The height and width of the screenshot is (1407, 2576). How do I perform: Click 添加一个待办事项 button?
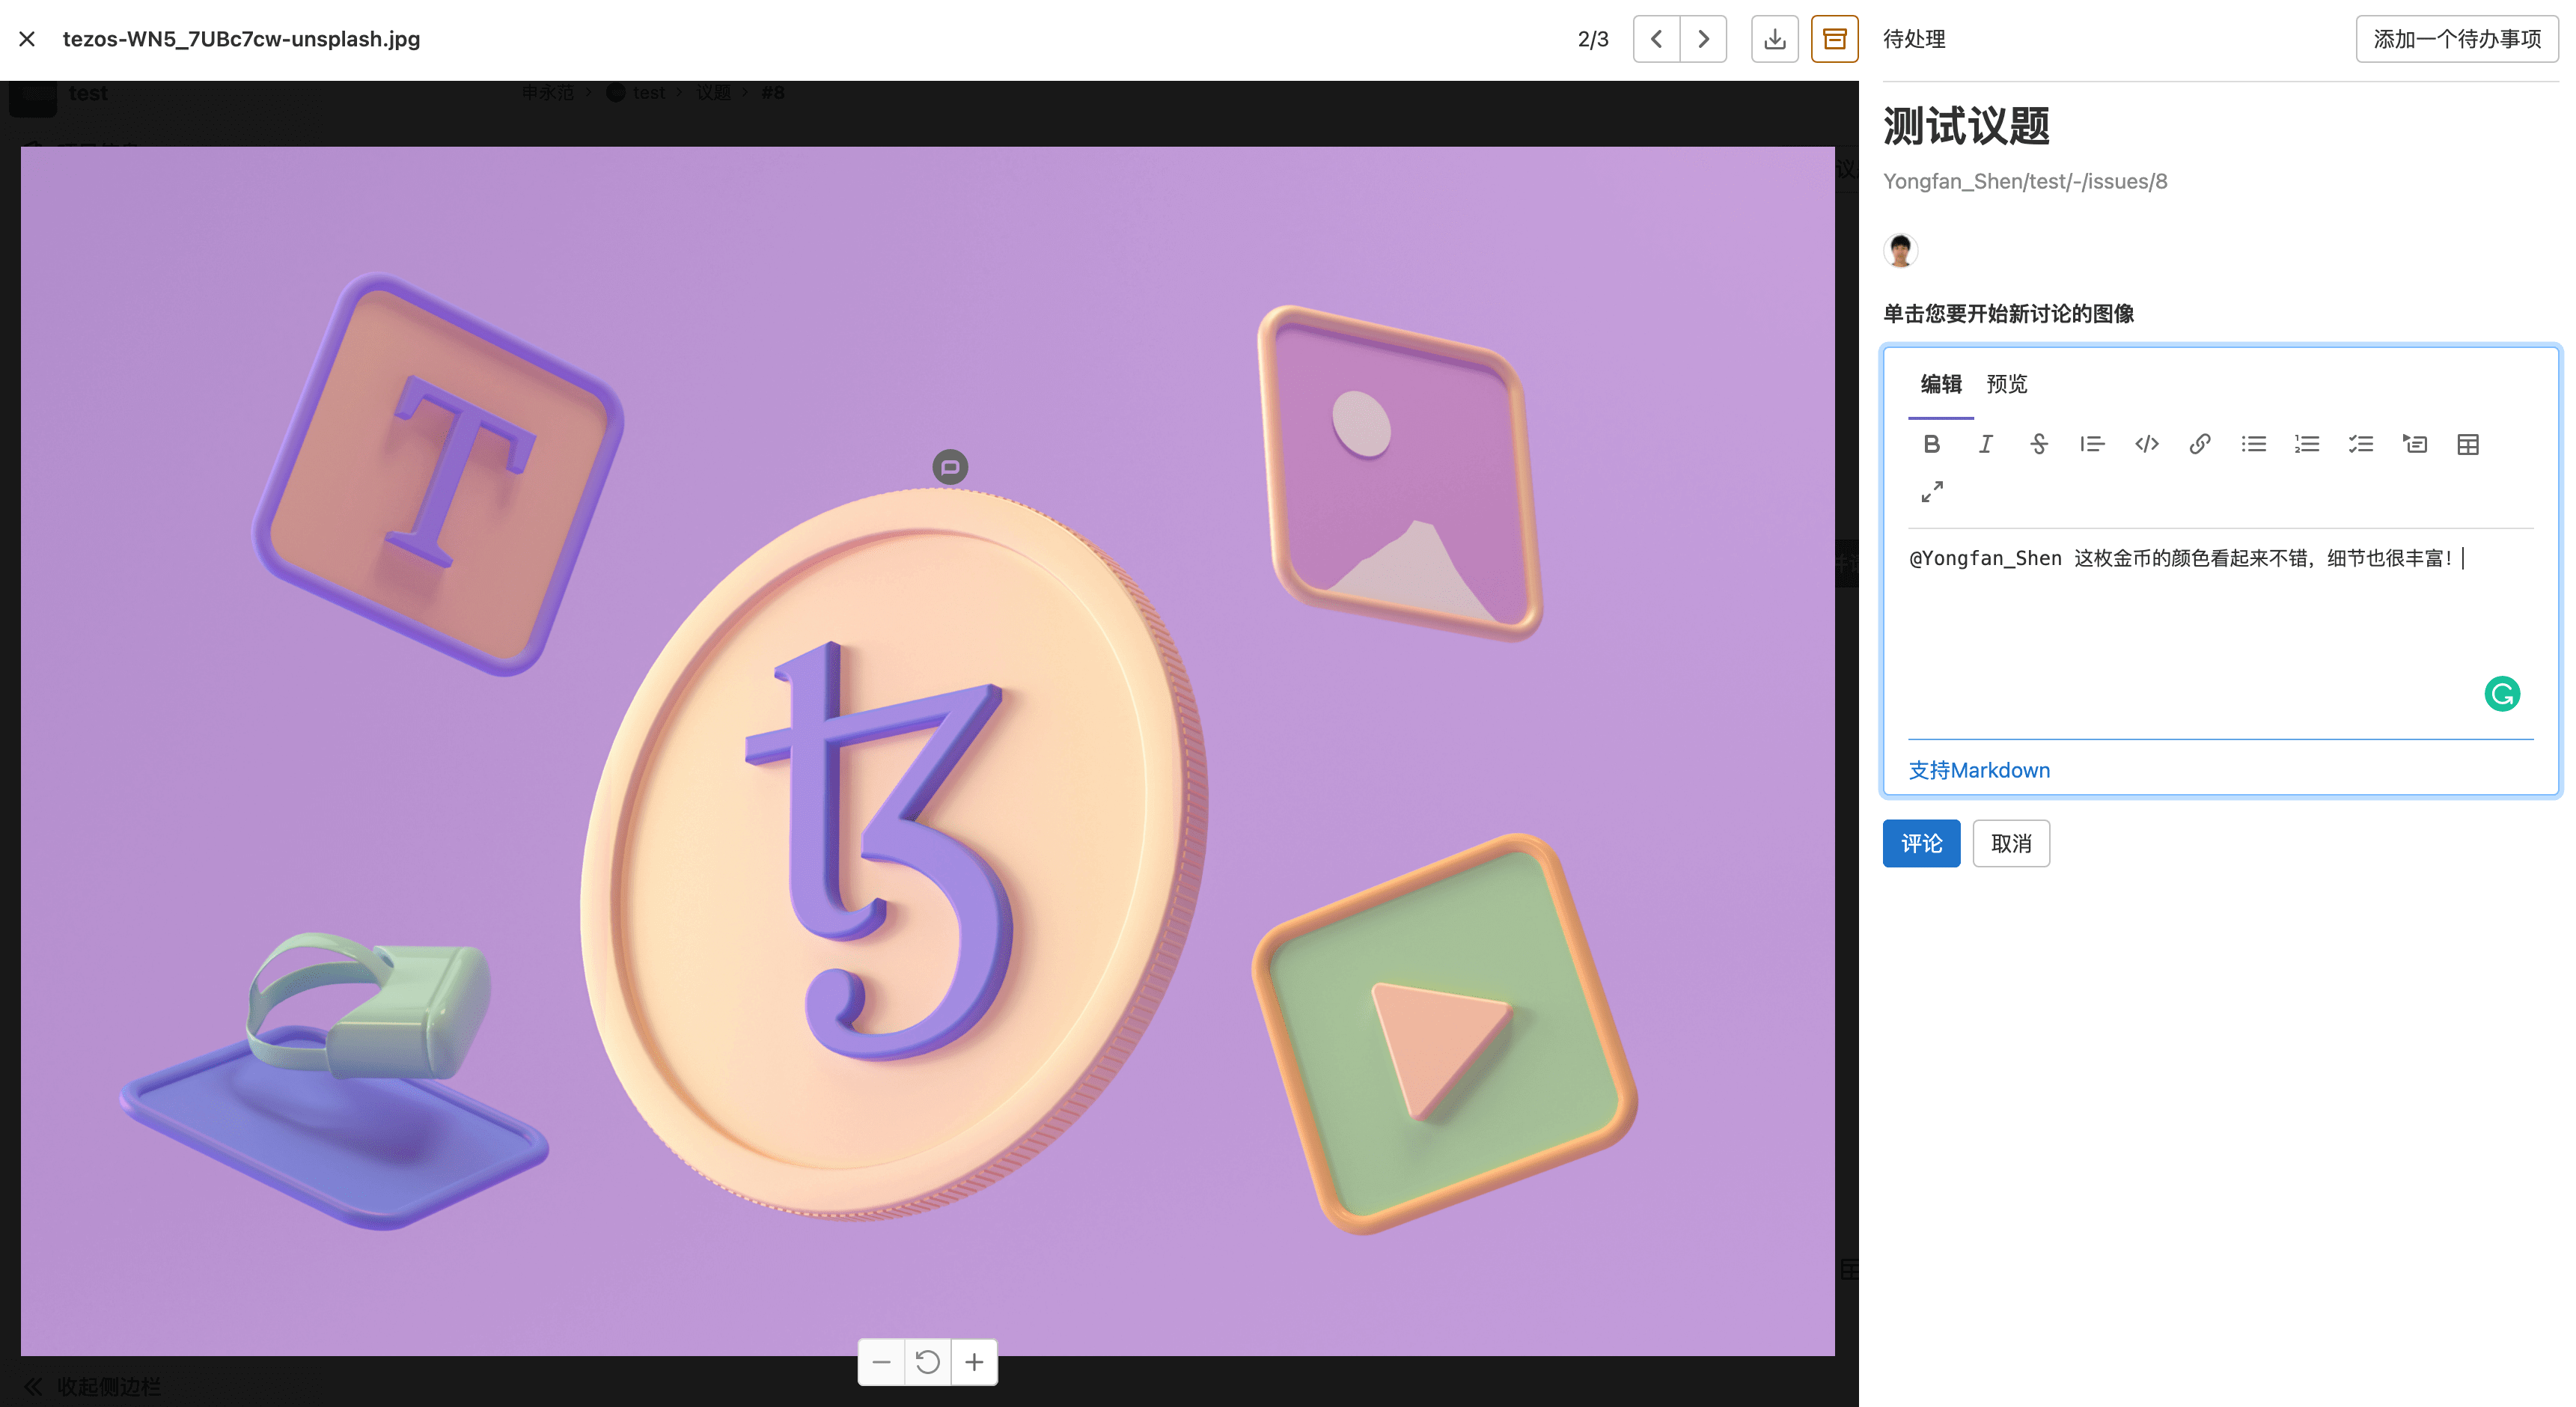point(2457,39)
